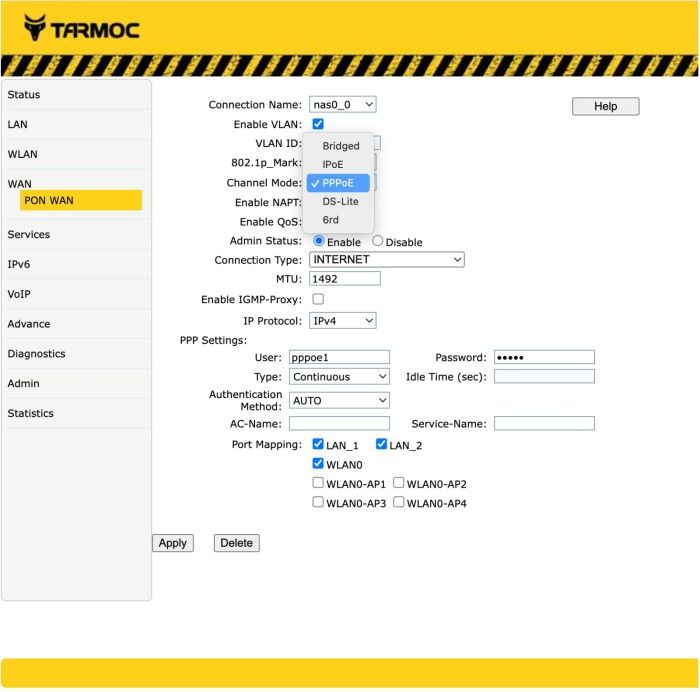Screen dimensions: 700x692
Task: Open the Connection Name dropdown
Action: [342, 104]
